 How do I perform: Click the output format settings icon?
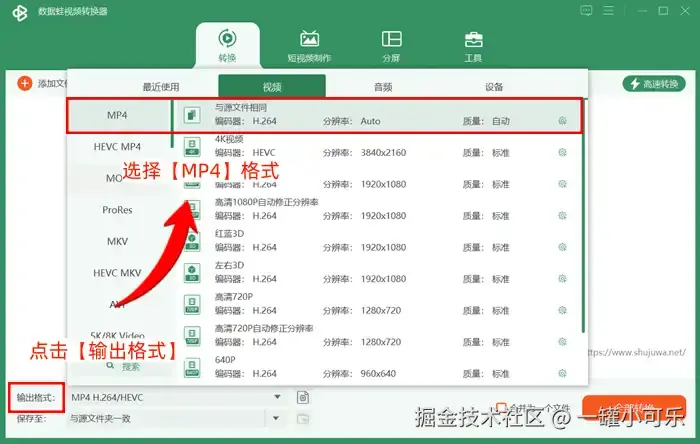[303, 397]
